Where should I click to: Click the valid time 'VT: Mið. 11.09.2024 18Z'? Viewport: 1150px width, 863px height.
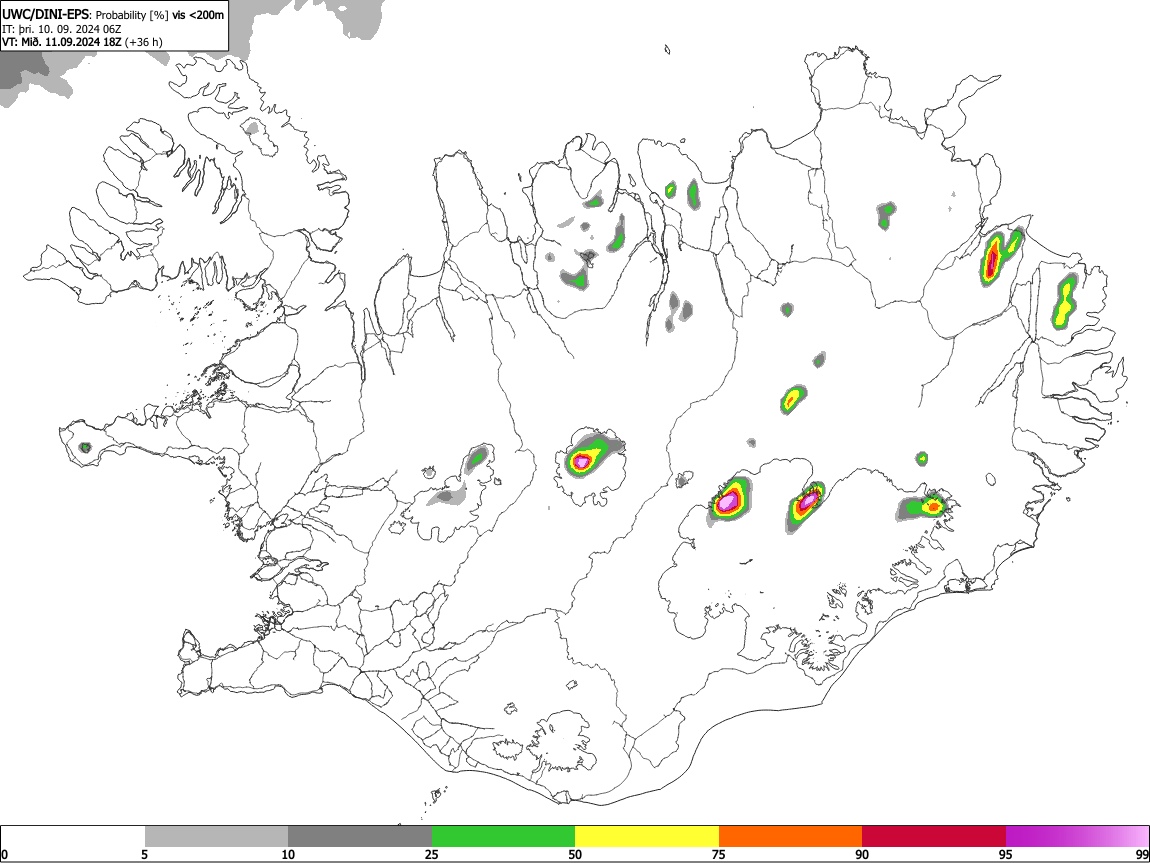point(62,42)
